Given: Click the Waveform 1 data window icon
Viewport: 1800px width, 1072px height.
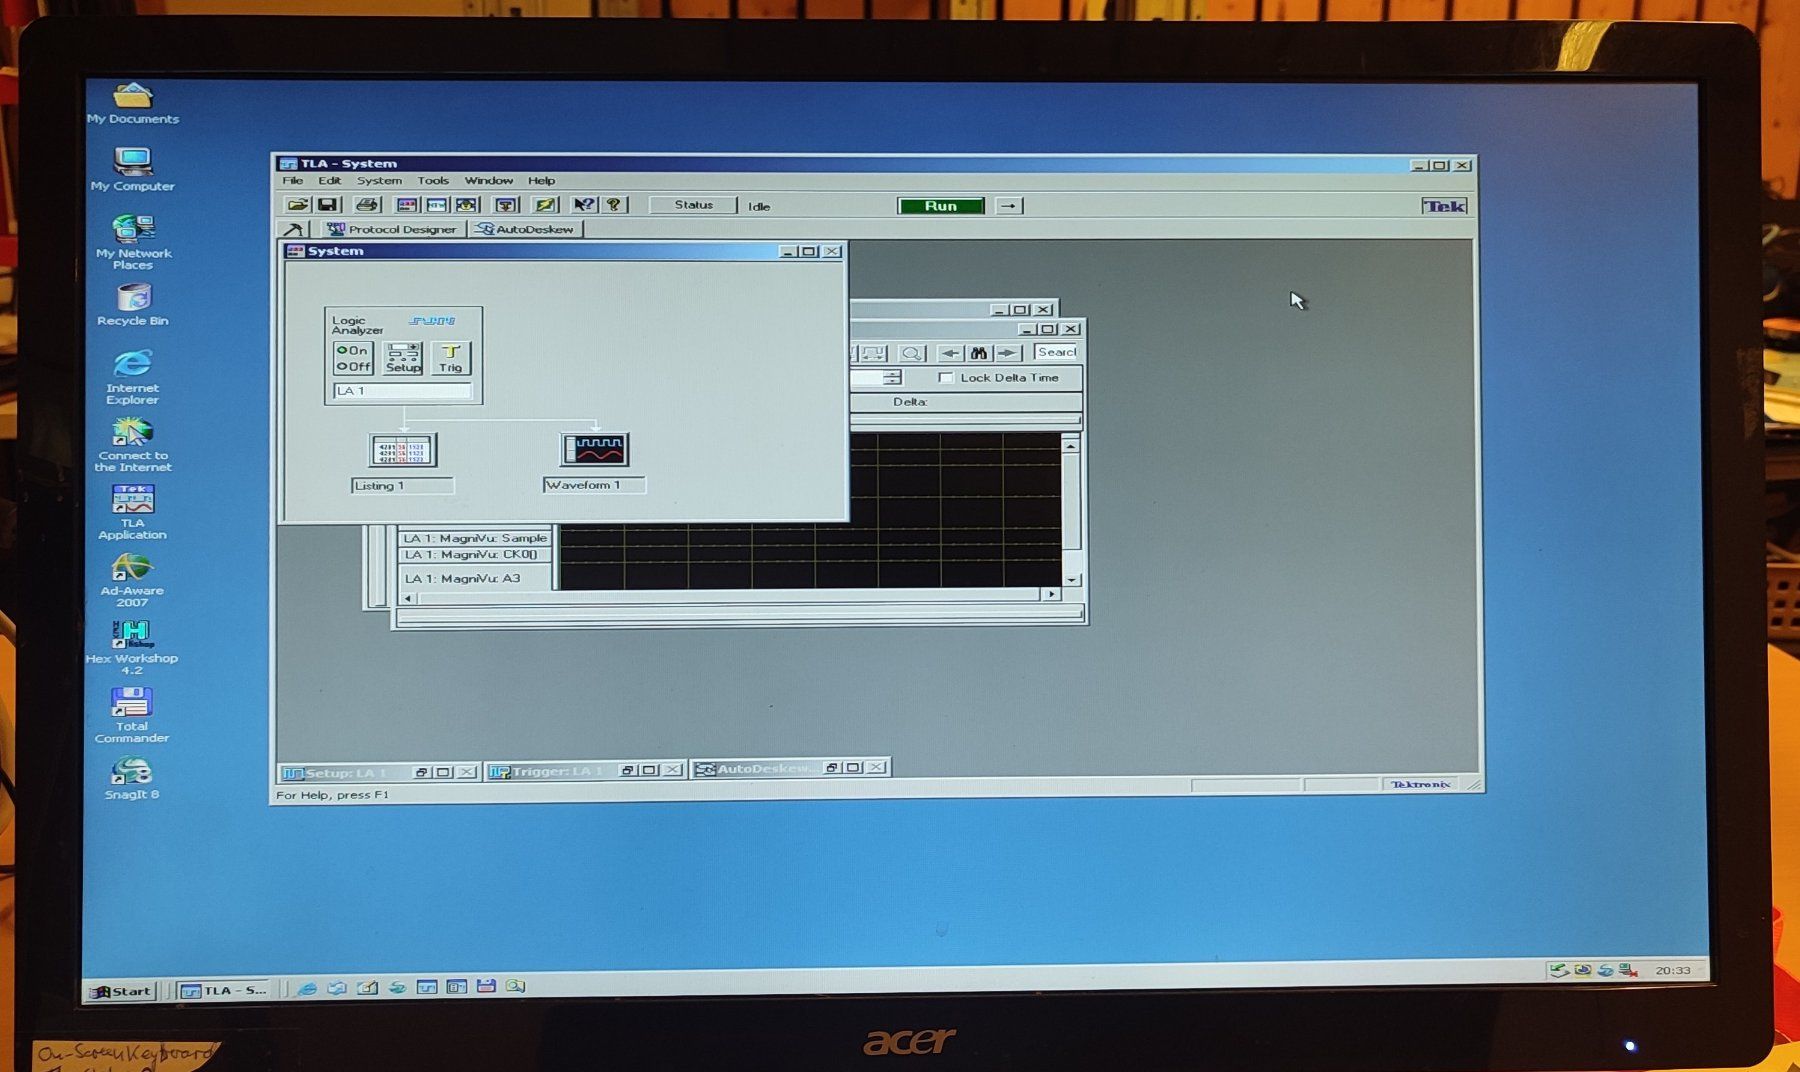Looking at the screenshot, I should (595, 449).
